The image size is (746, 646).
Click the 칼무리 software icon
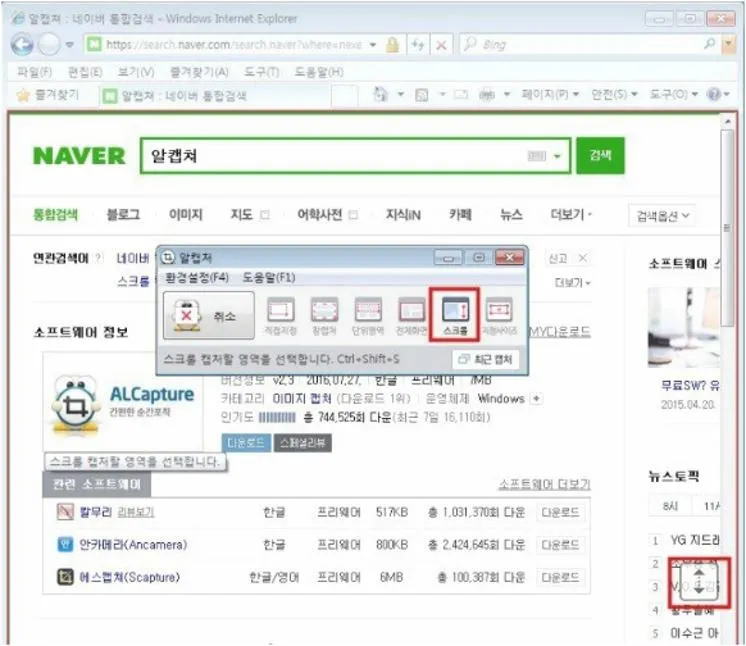(65, 512)
